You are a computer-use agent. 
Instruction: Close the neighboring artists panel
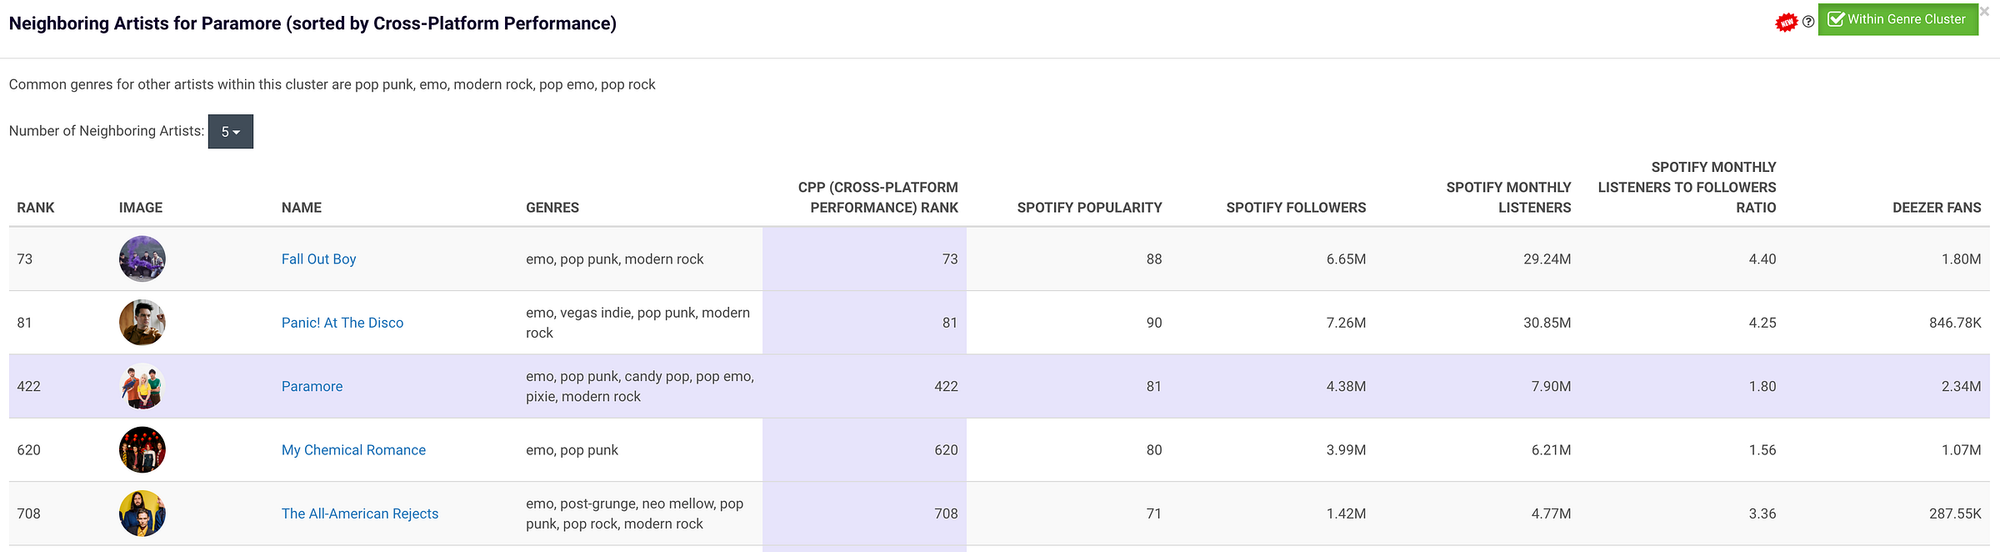pos(1984,12)
